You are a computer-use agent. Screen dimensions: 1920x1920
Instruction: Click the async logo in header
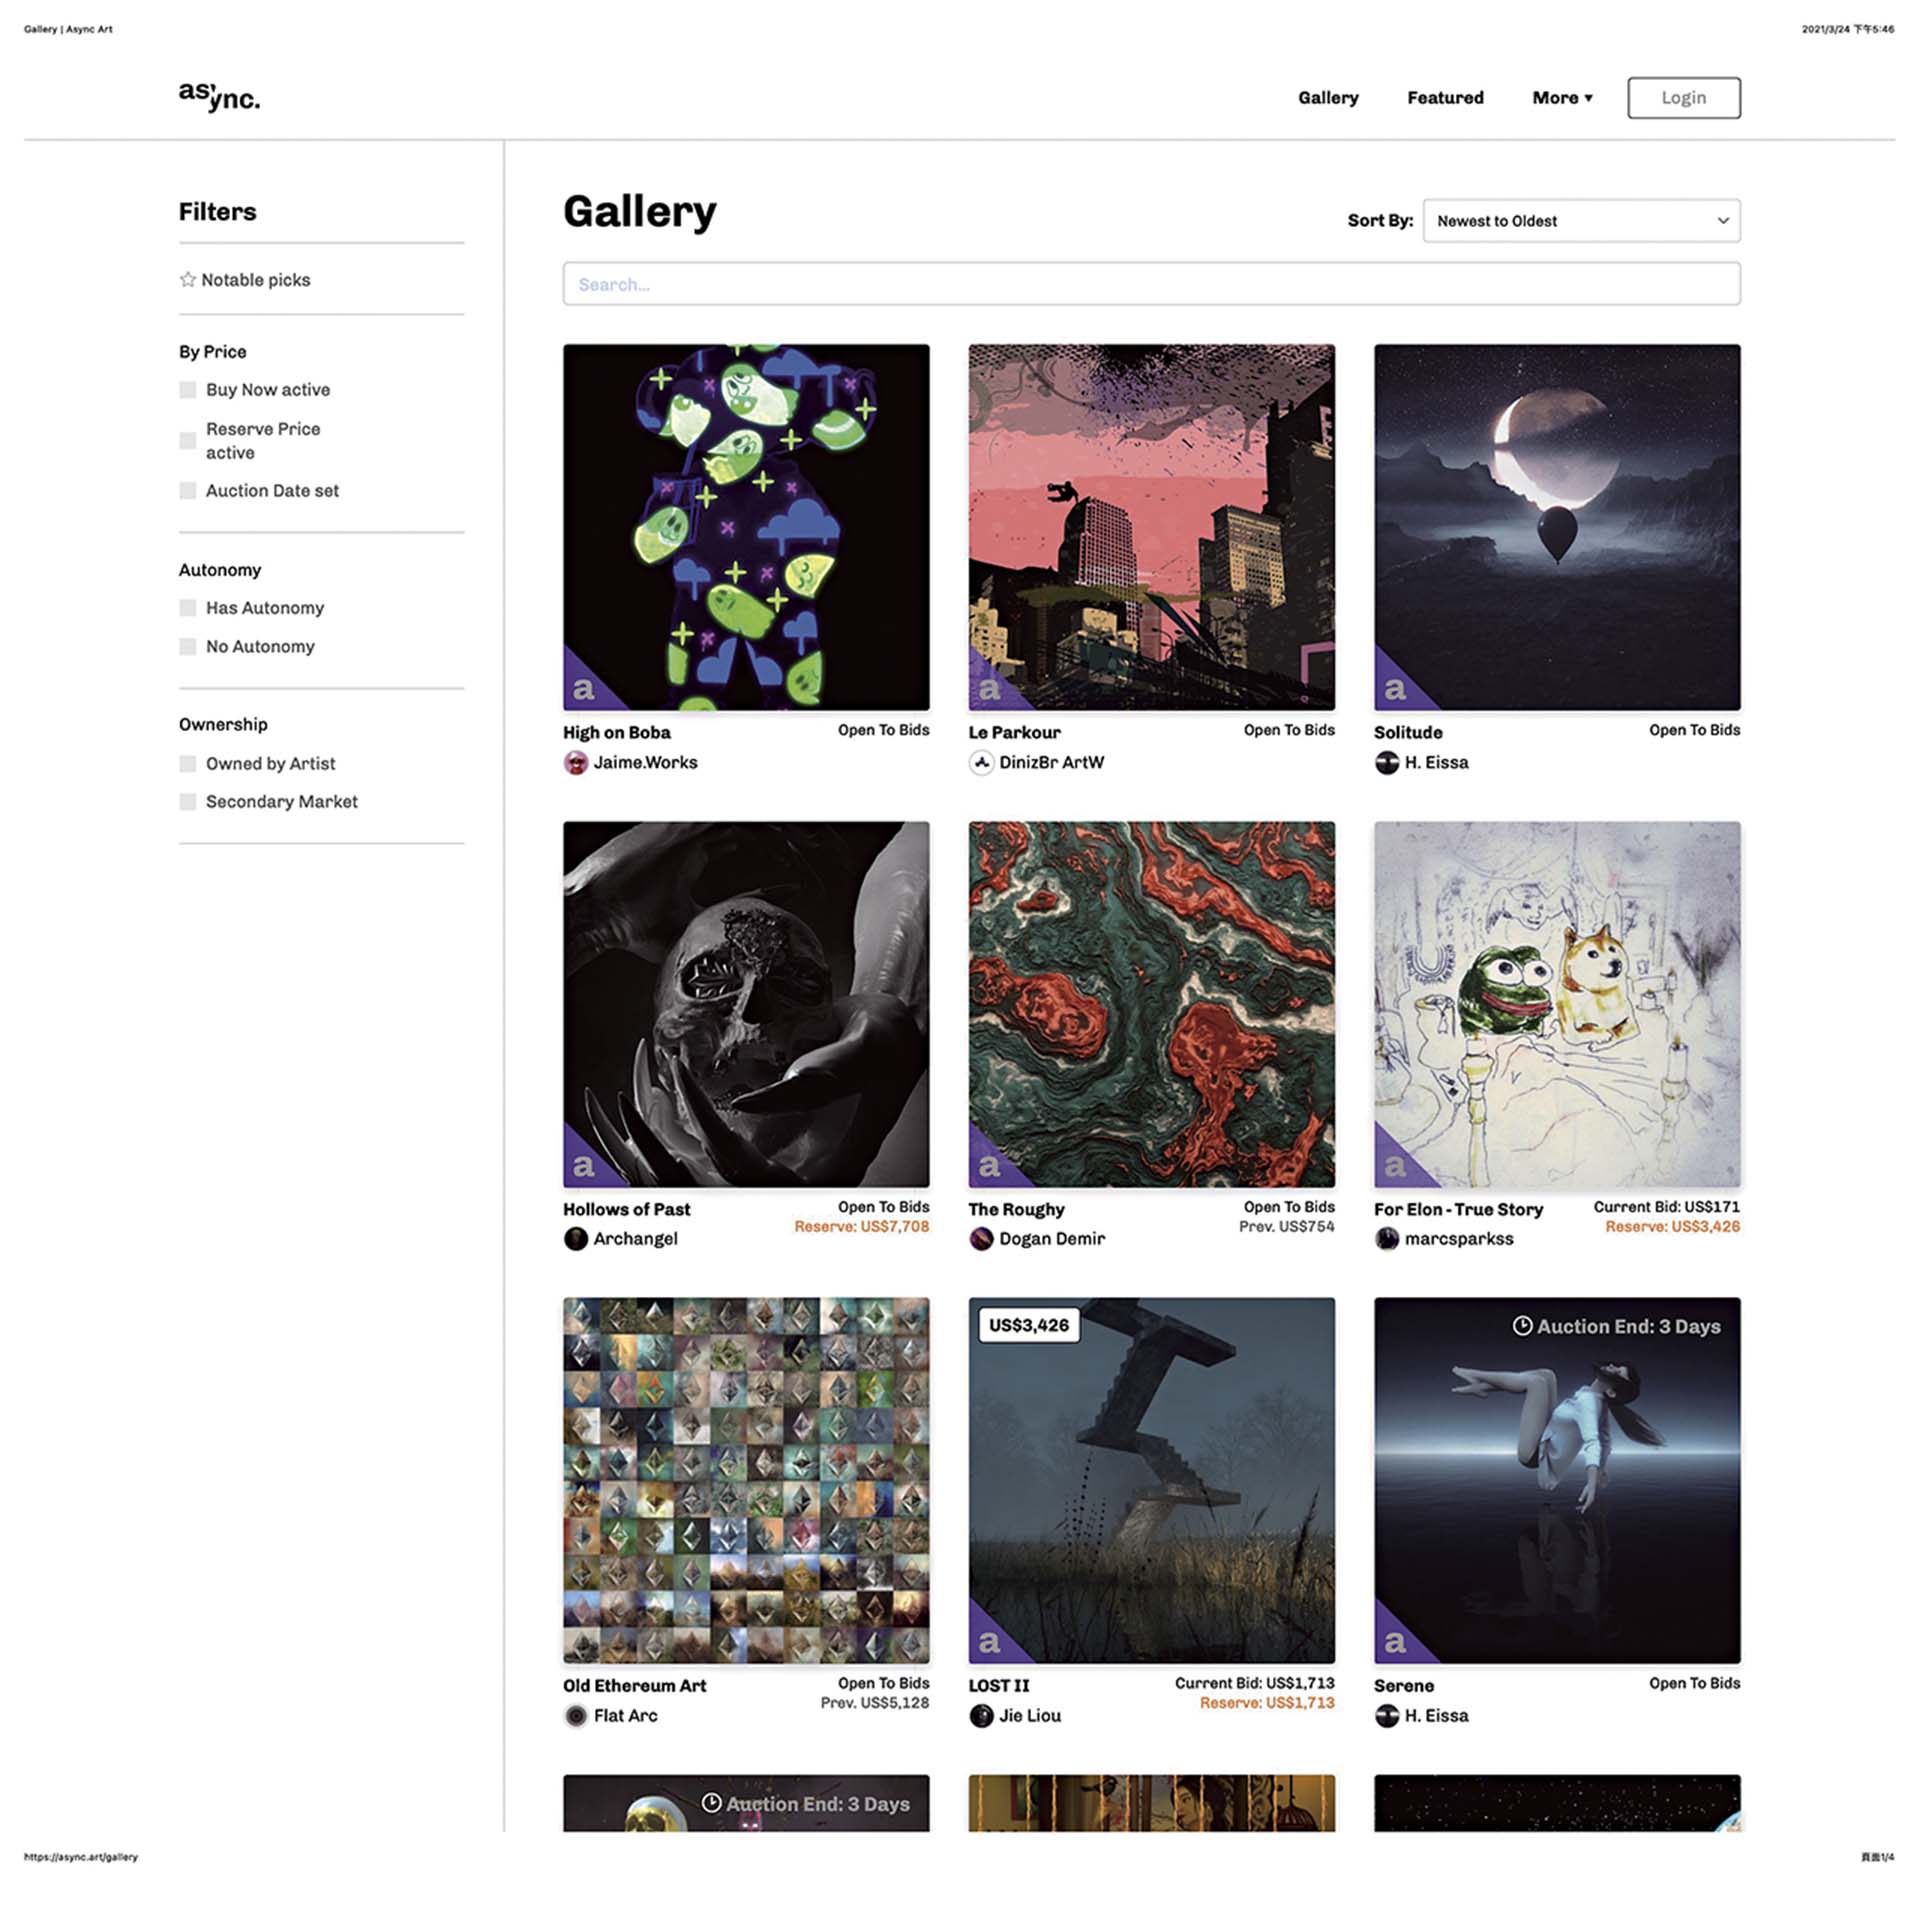(x=219, y=97)
